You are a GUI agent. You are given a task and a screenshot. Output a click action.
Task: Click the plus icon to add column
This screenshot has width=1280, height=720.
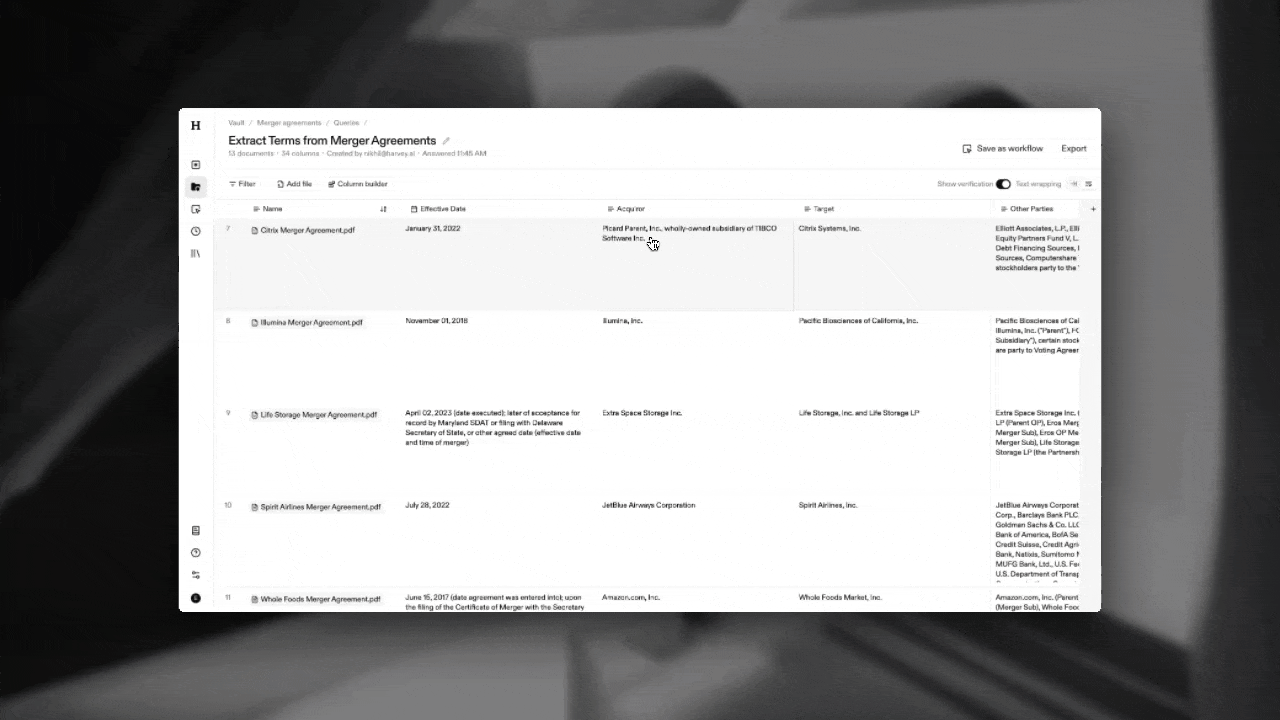[x=1092, y=209]
